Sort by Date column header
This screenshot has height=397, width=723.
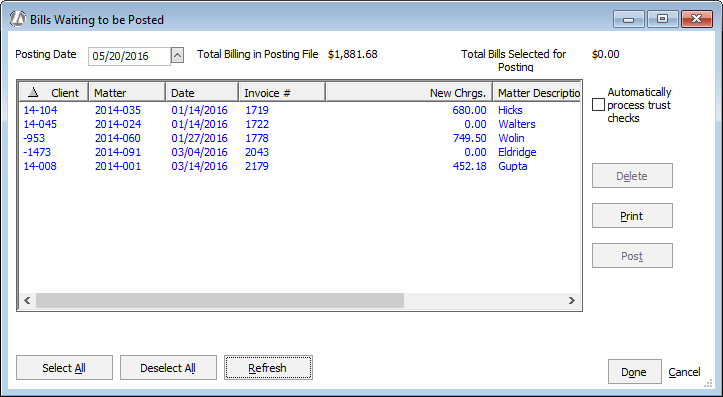[202, 92]
